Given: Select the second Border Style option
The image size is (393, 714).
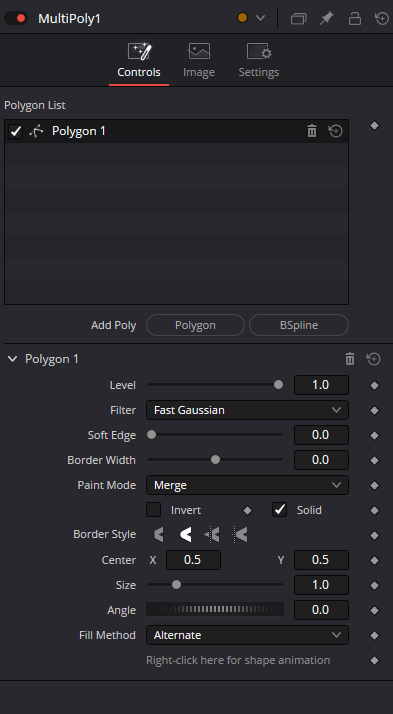Looking at the screenshot, I should pyautogui.click(x=185, y=535).
